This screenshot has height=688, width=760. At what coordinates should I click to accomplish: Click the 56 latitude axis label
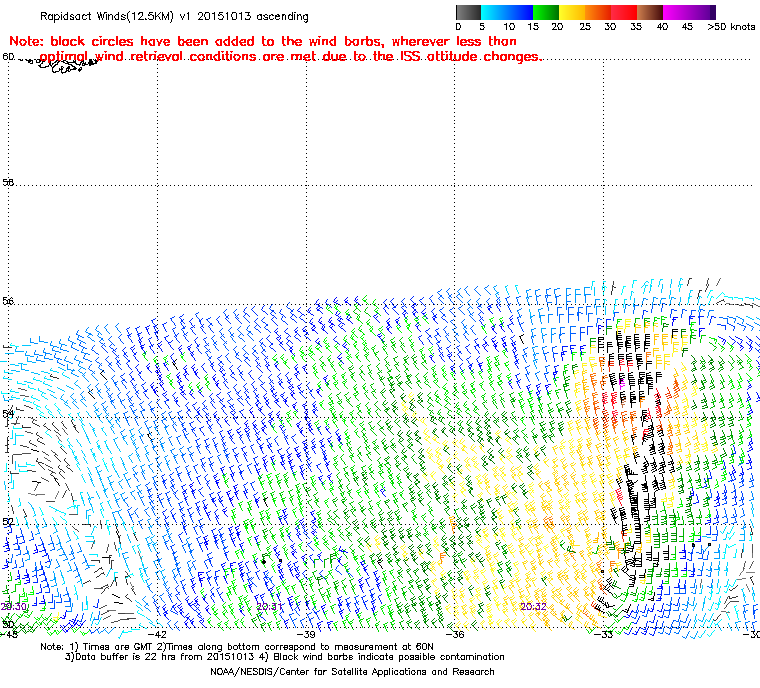coord(8,301)
